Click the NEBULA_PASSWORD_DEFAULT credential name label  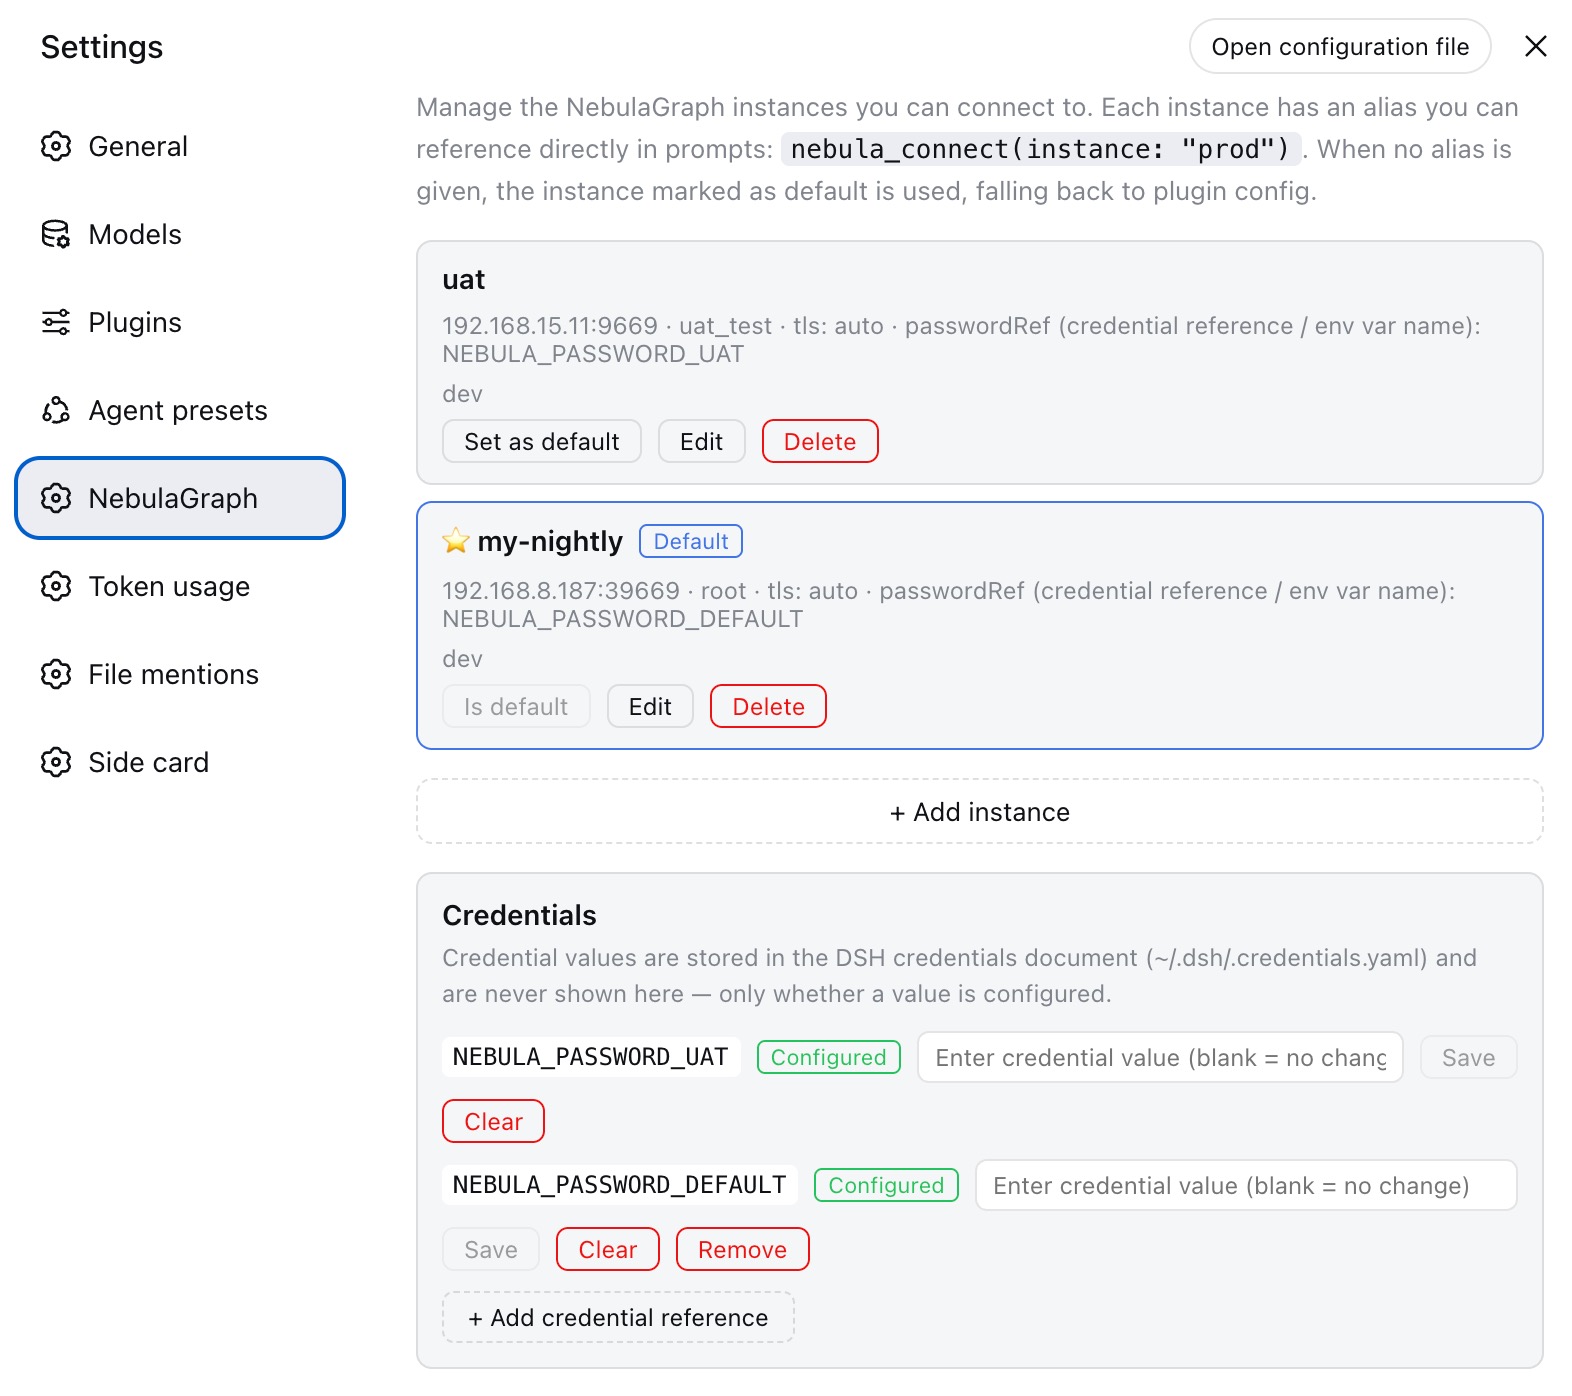pyautogui.click(x=620, y=1185)
